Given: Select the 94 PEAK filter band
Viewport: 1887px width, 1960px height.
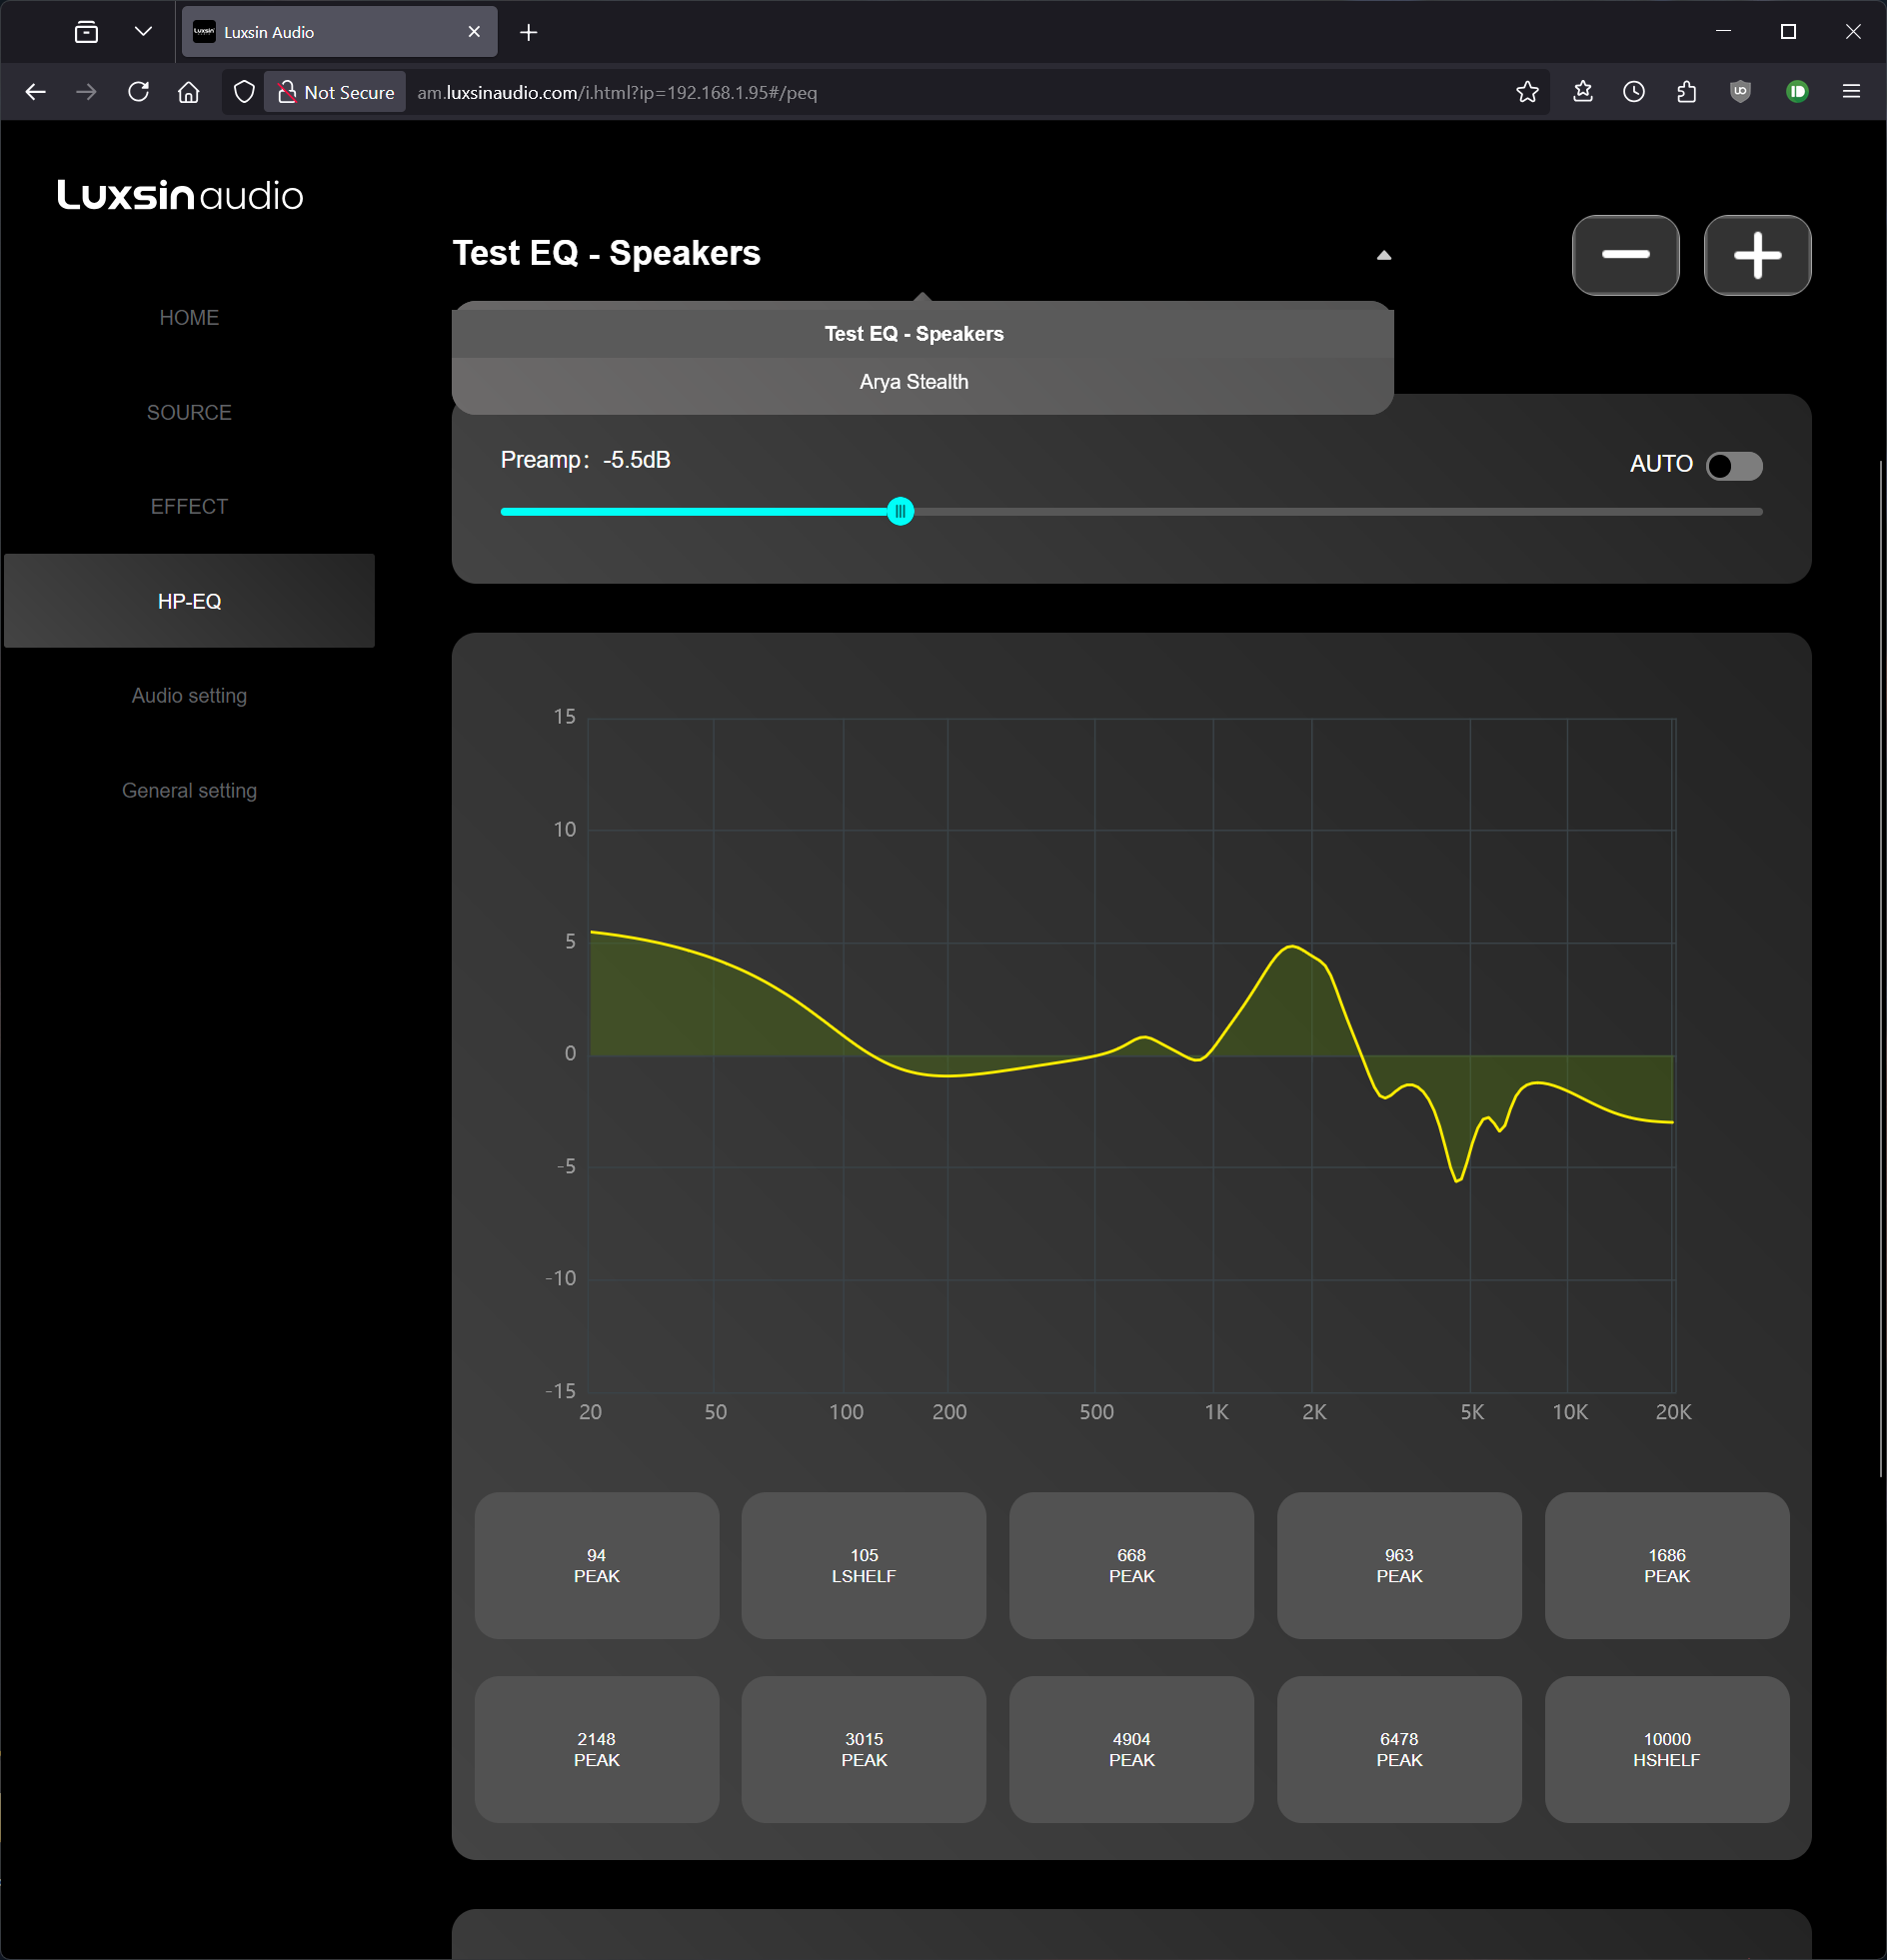Looking at the screenshot, I should (x=596, y=1565).
